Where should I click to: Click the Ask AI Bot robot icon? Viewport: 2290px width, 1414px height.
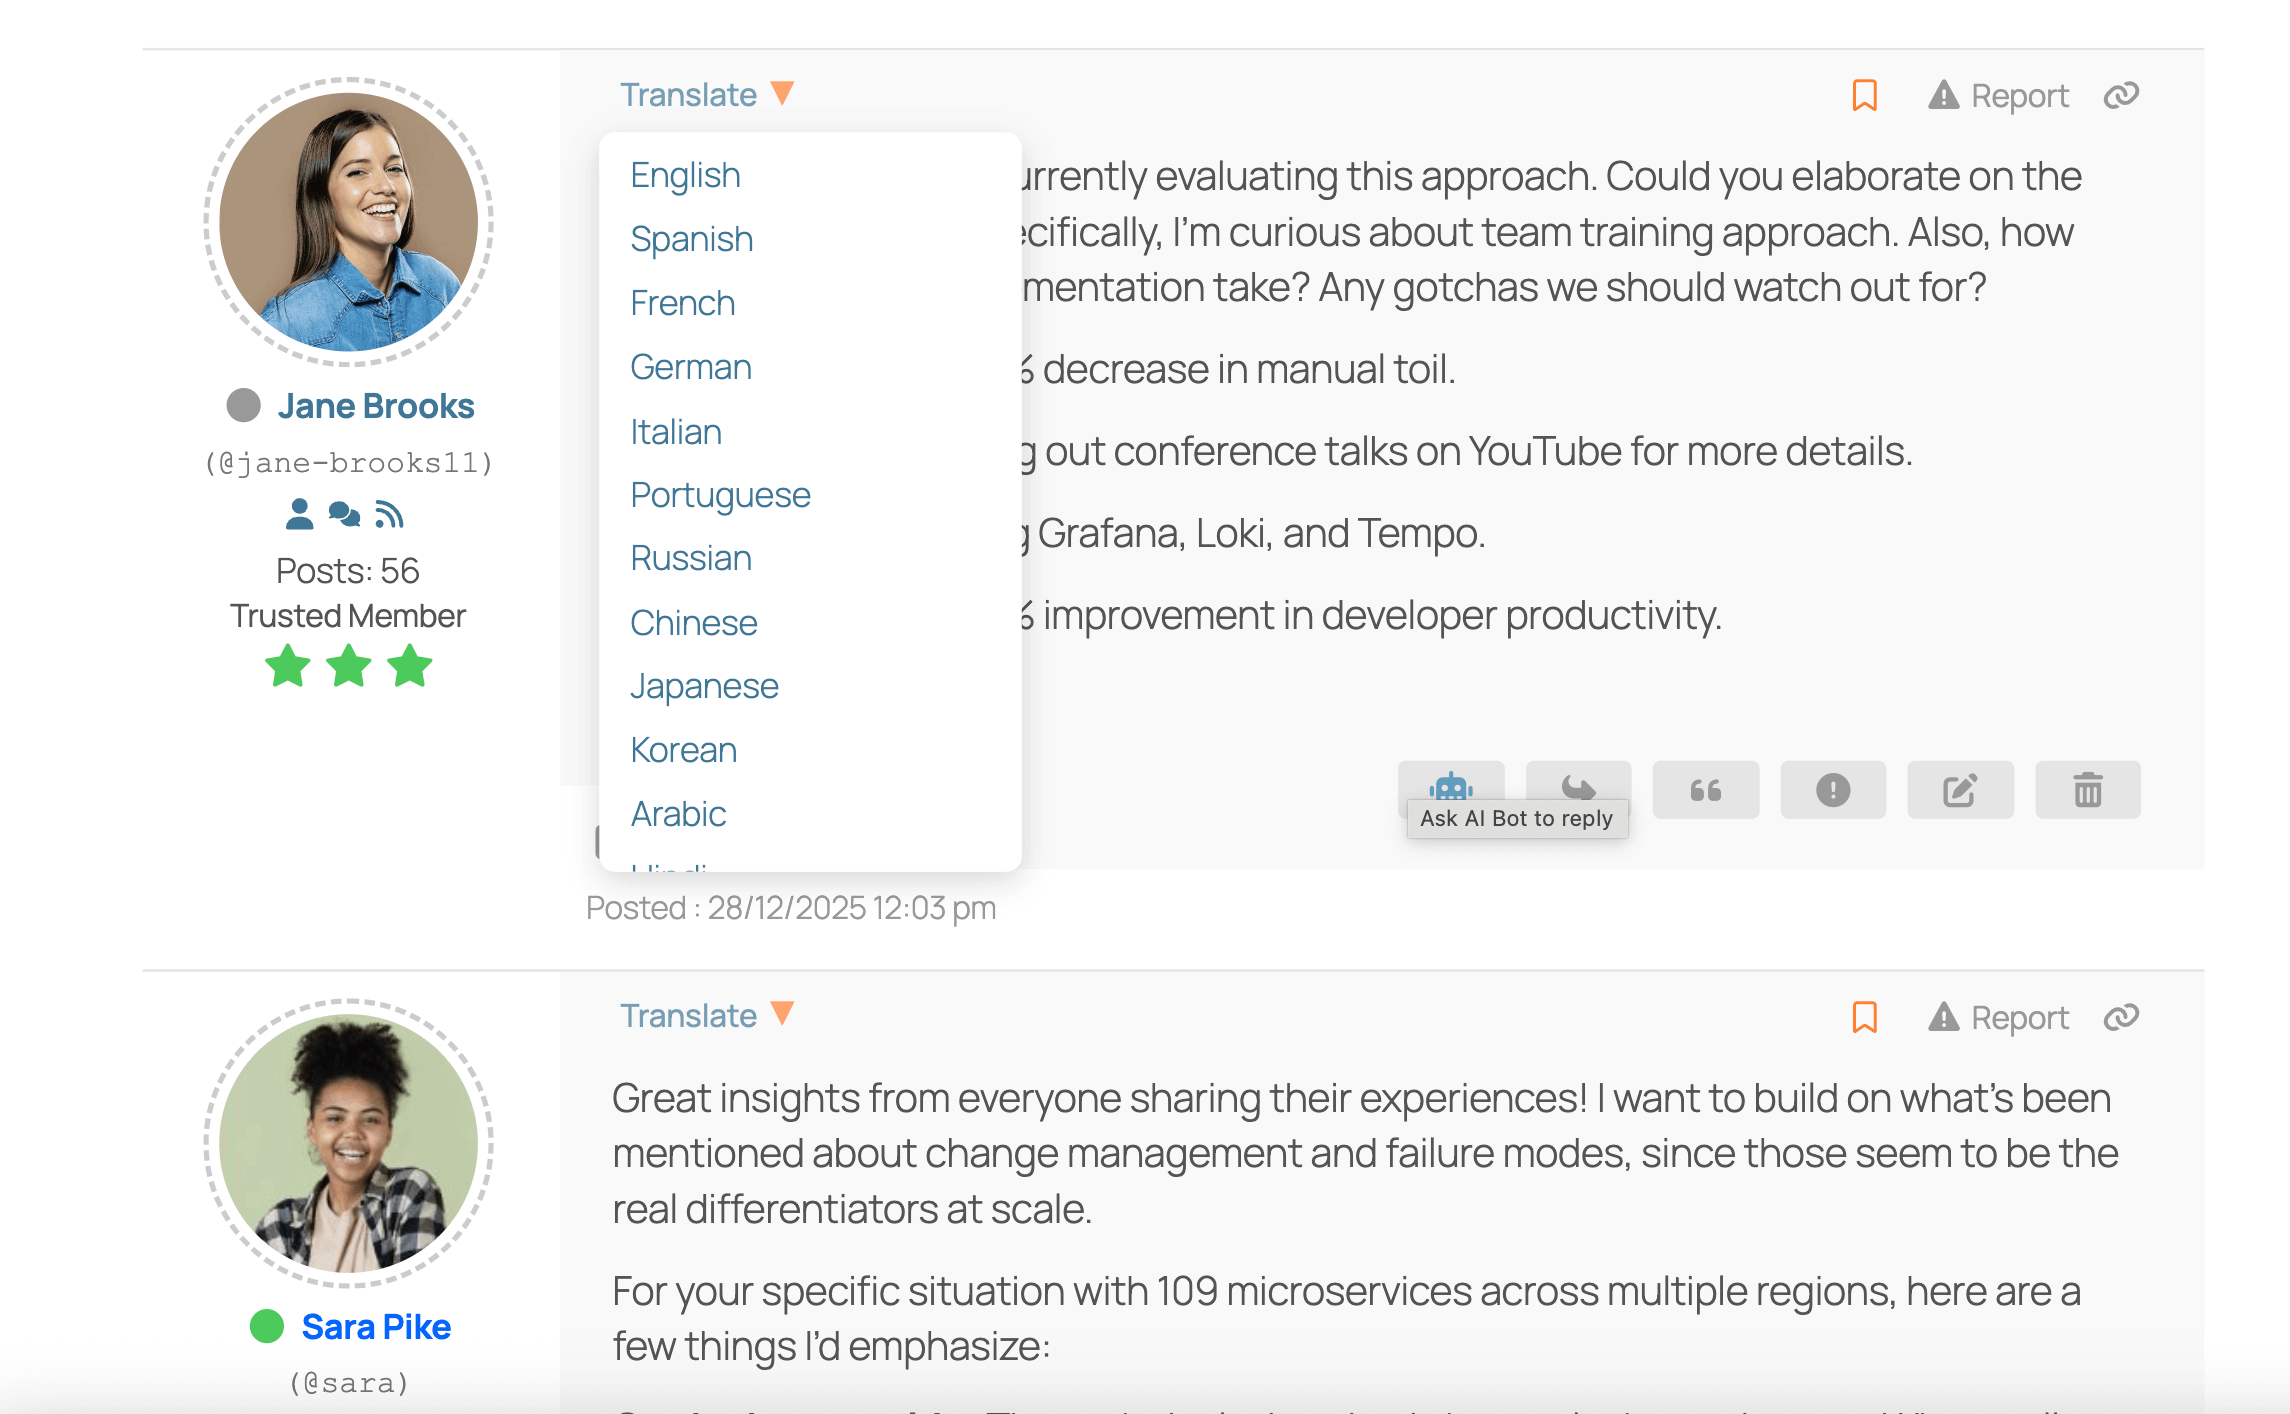coord(1450,785)
